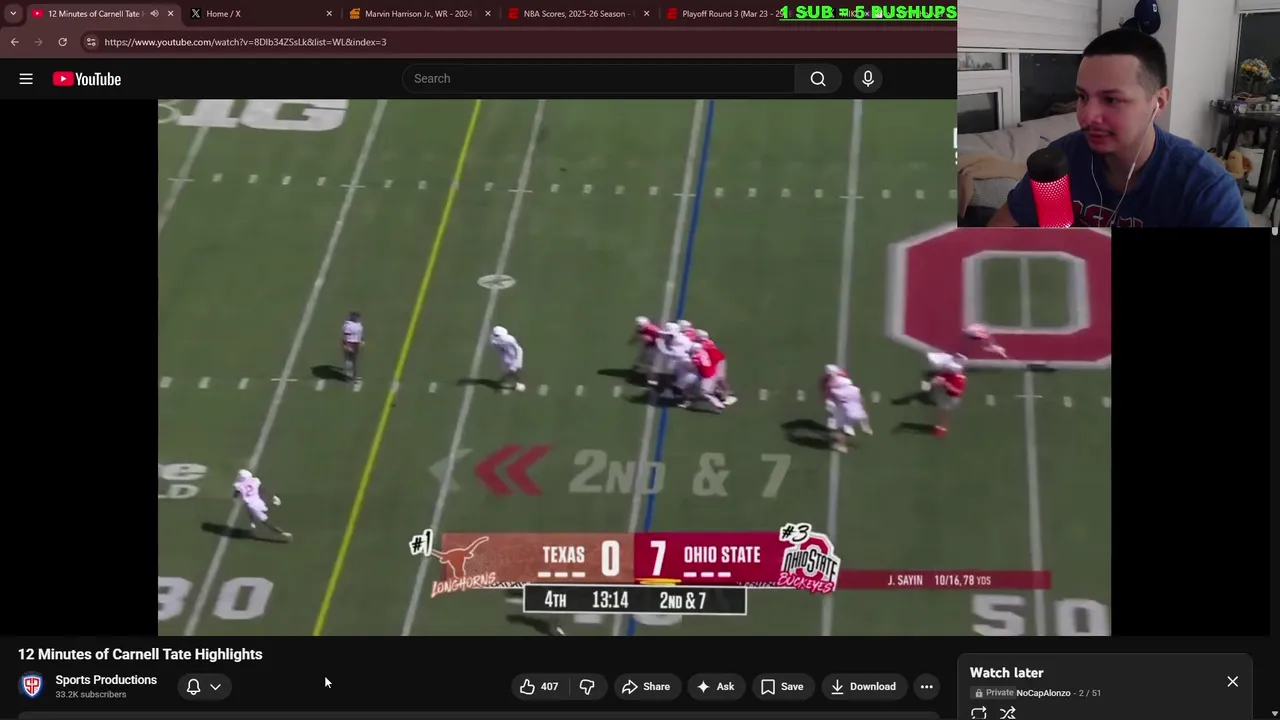Open the NoCapAlonzo playlist owner link
Image resolution: width=1280 pixels, height=720 pixels.
1043,693
